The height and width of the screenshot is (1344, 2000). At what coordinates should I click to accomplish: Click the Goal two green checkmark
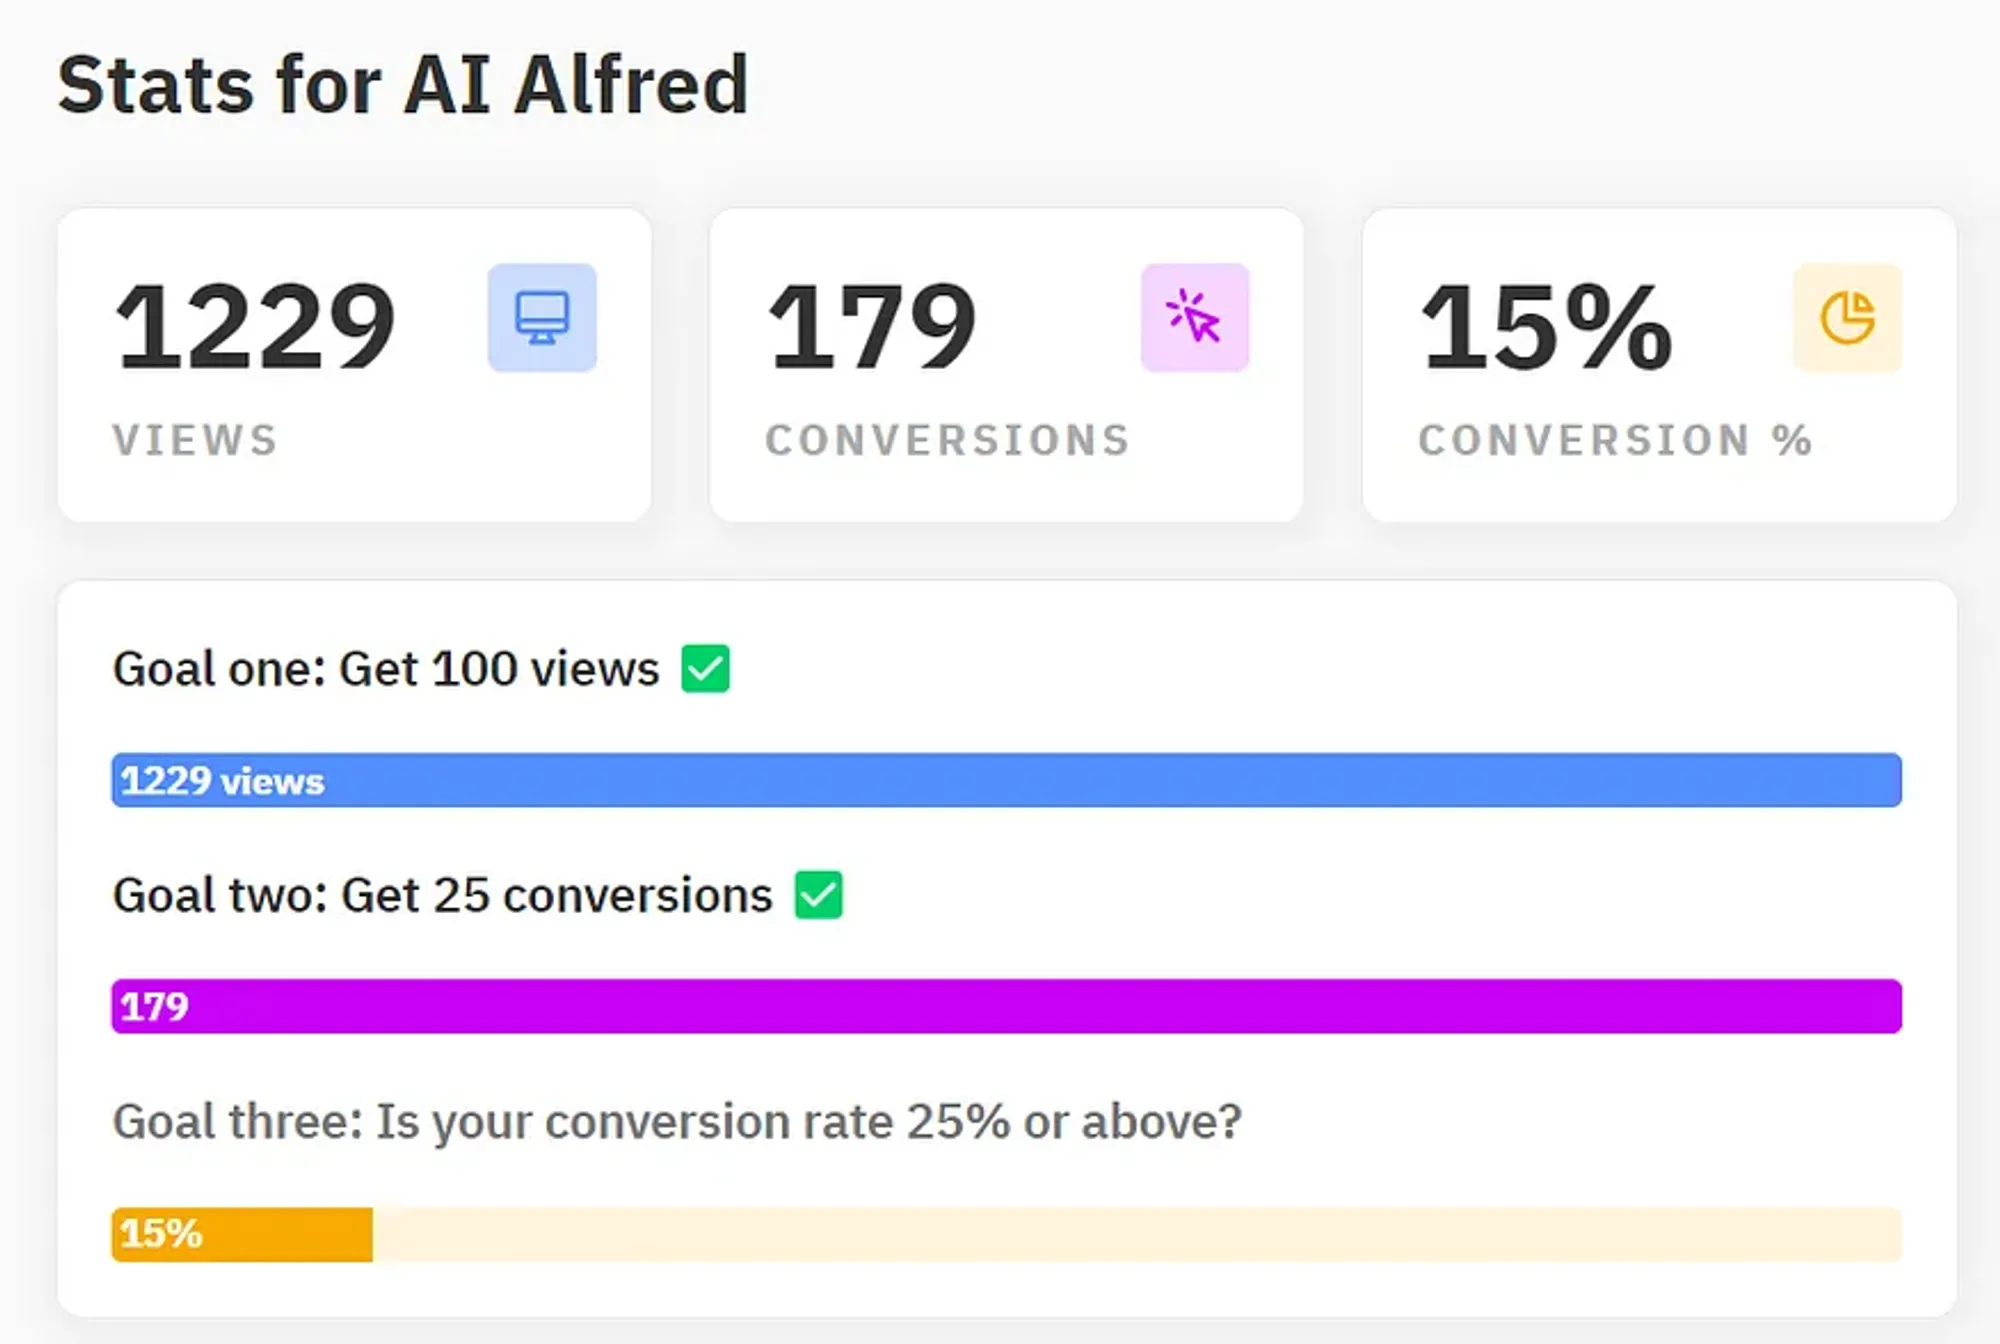[x=818, y=894]
